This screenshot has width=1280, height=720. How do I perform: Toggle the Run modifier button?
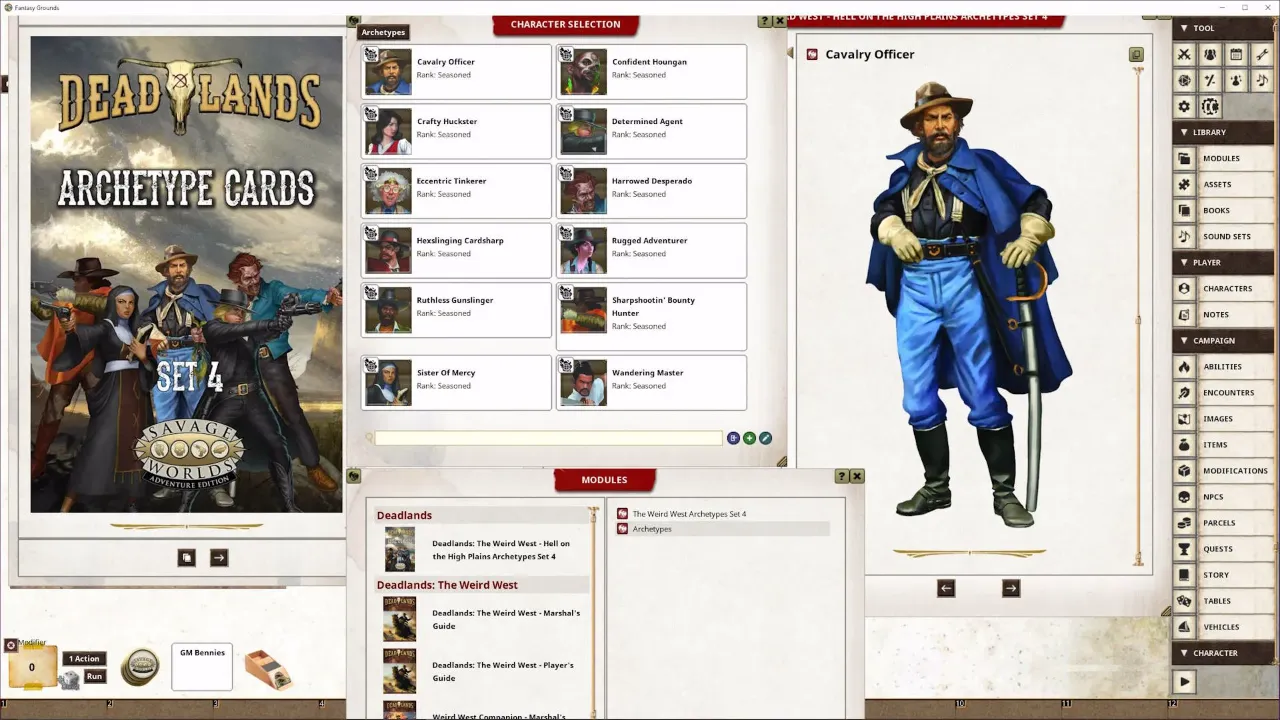[94, 677]
